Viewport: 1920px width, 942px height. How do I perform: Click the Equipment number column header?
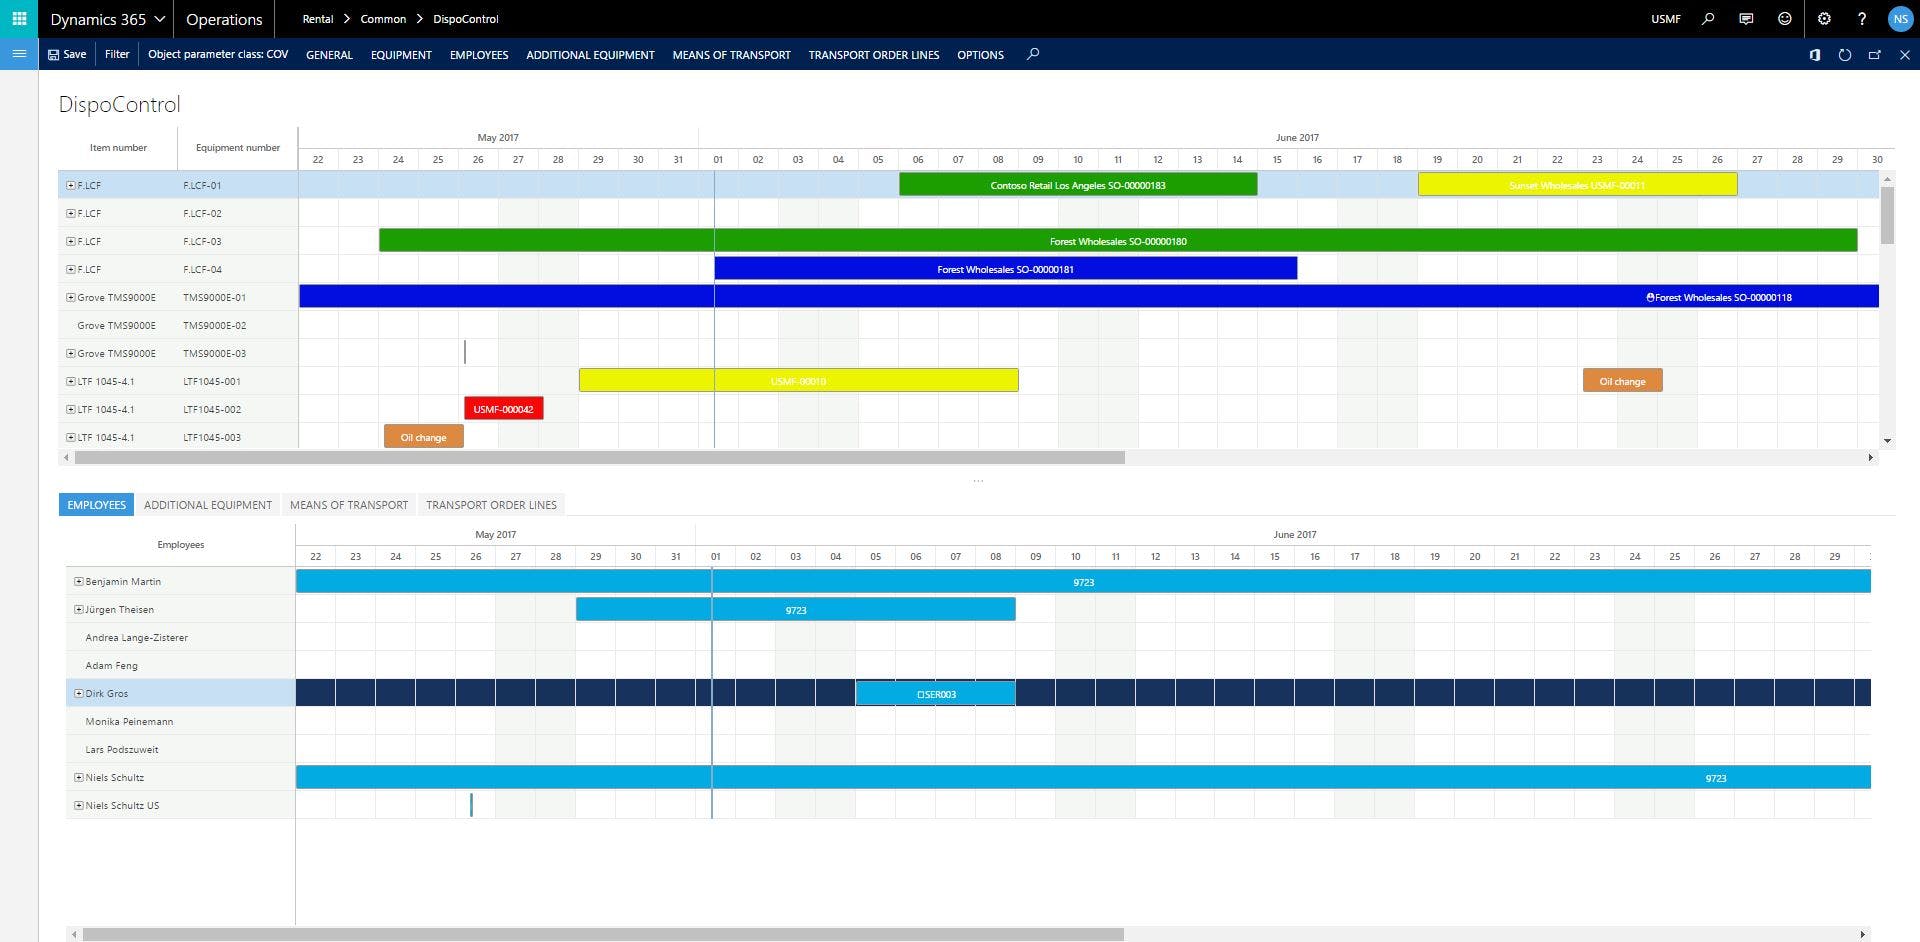tap(237, 148)
